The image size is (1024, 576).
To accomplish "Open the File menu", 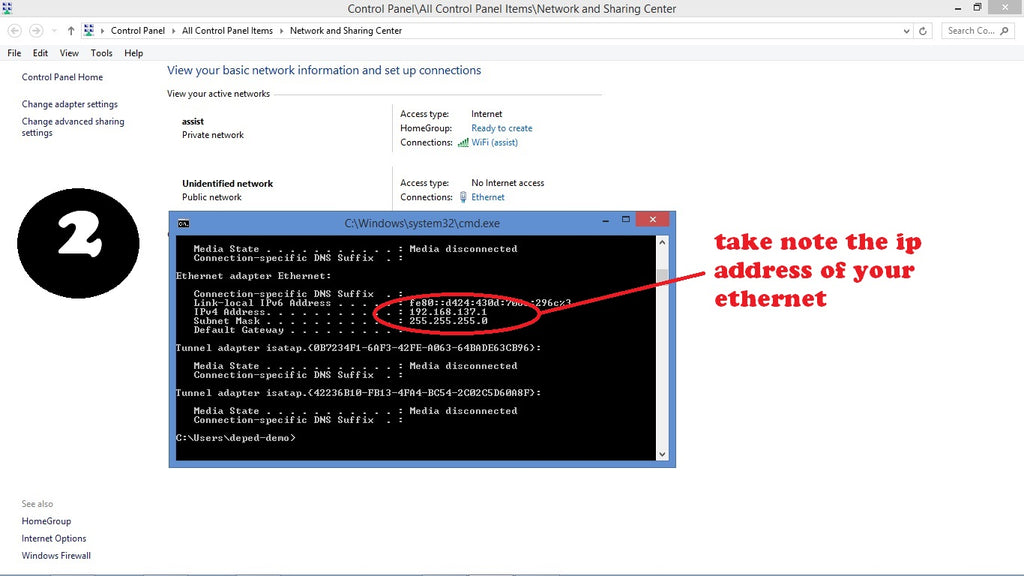I will click(14, 53).
